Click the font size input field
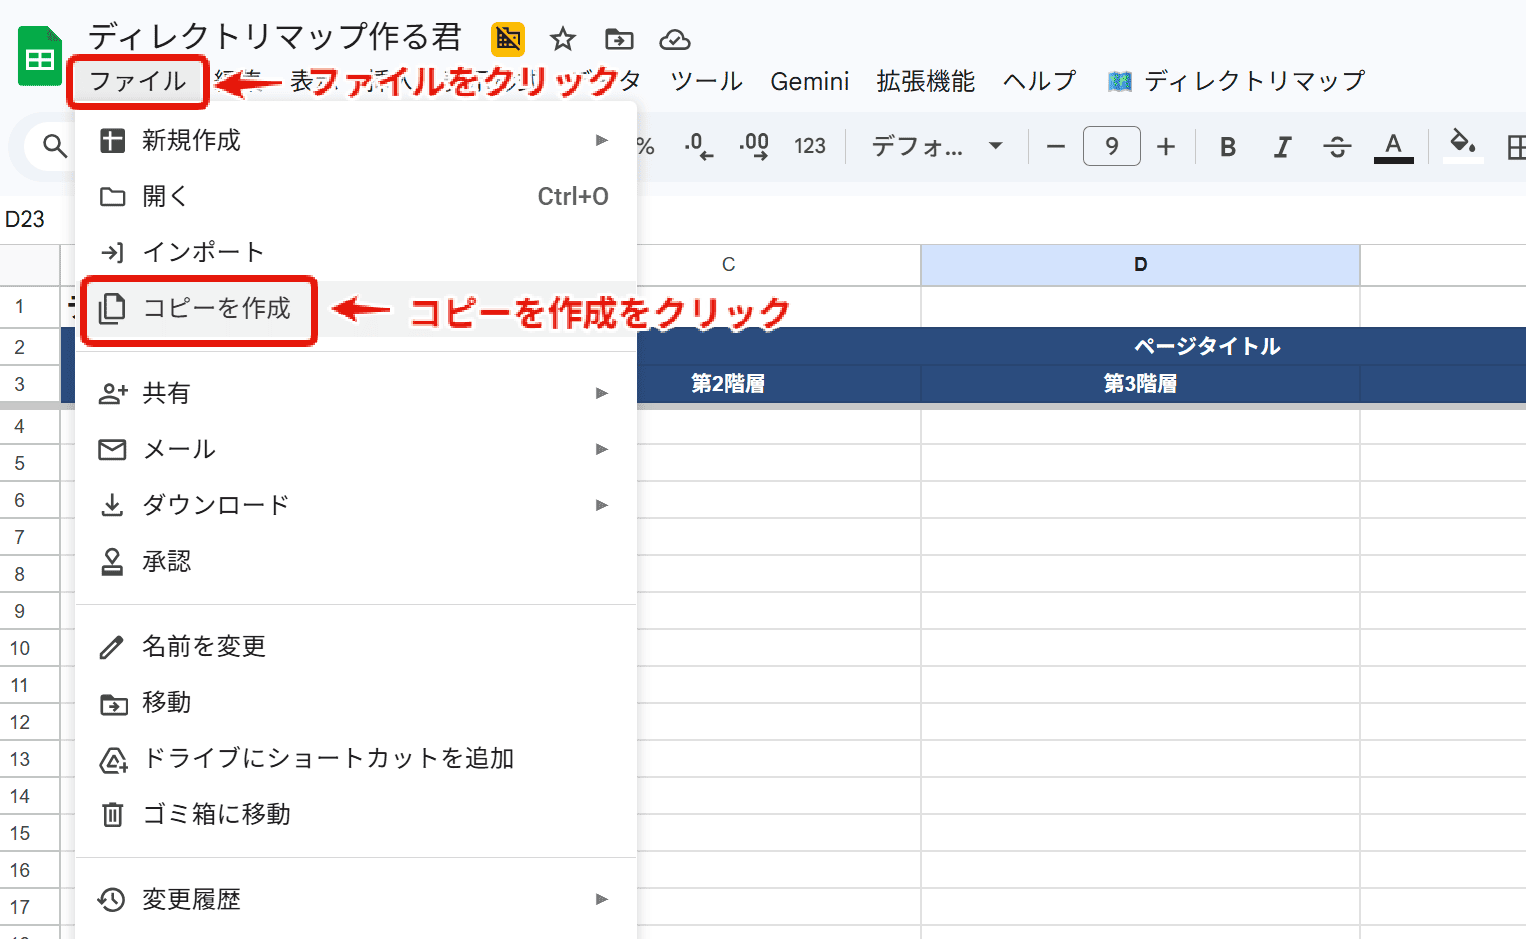 click(1111, 147)
